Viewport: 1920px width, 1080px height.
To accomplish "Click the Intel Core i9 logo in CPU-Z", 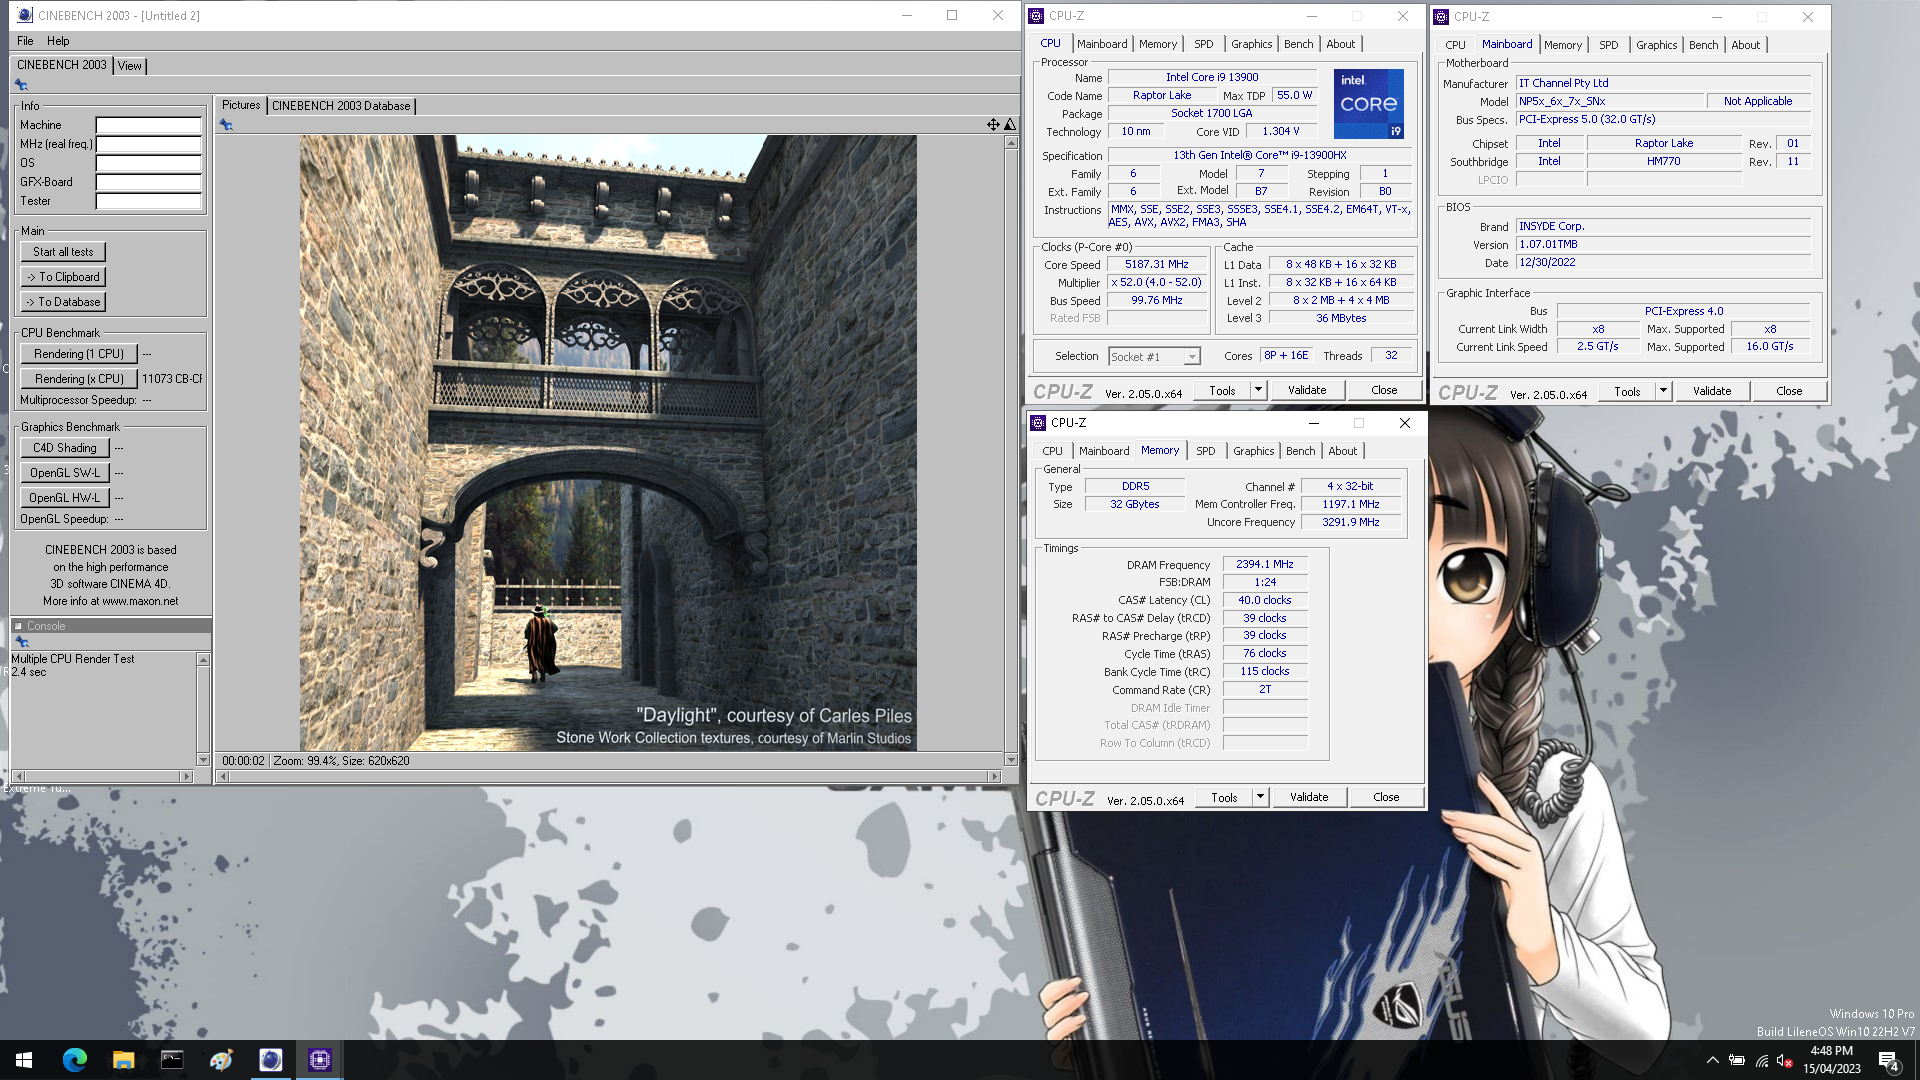I will coord(1368,104).
